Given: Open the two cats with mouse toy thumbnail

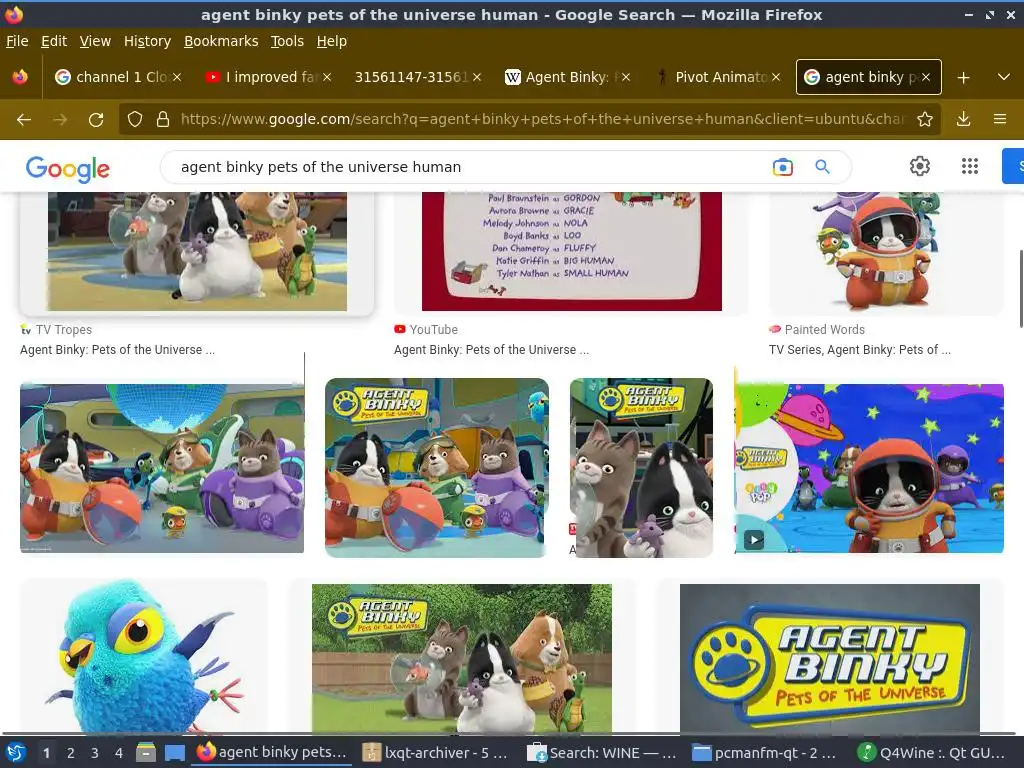Looking at the screenshot, I should pyautogui.click(x=641, y=468).
